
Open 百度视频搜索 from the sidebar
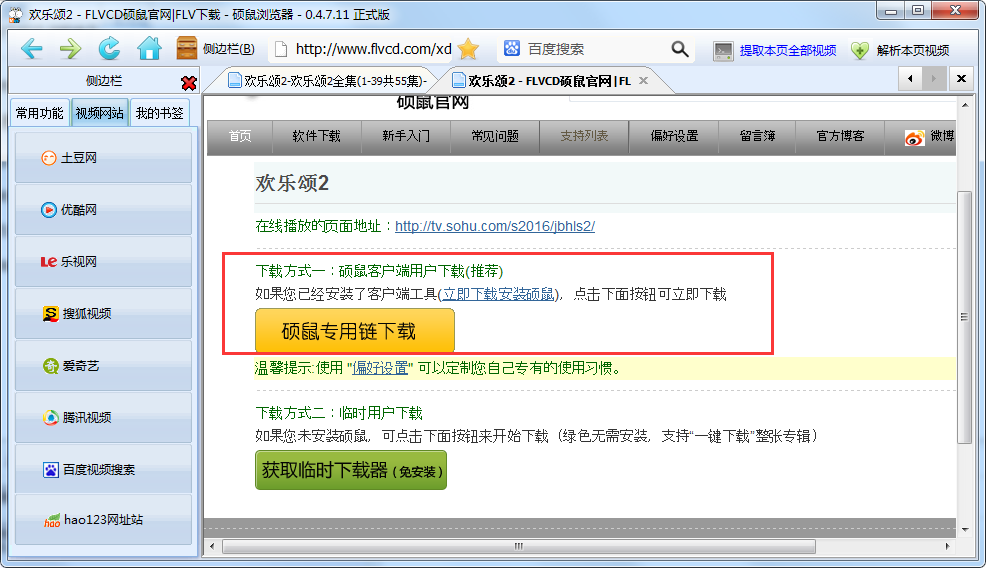click(x=103, y=469)
